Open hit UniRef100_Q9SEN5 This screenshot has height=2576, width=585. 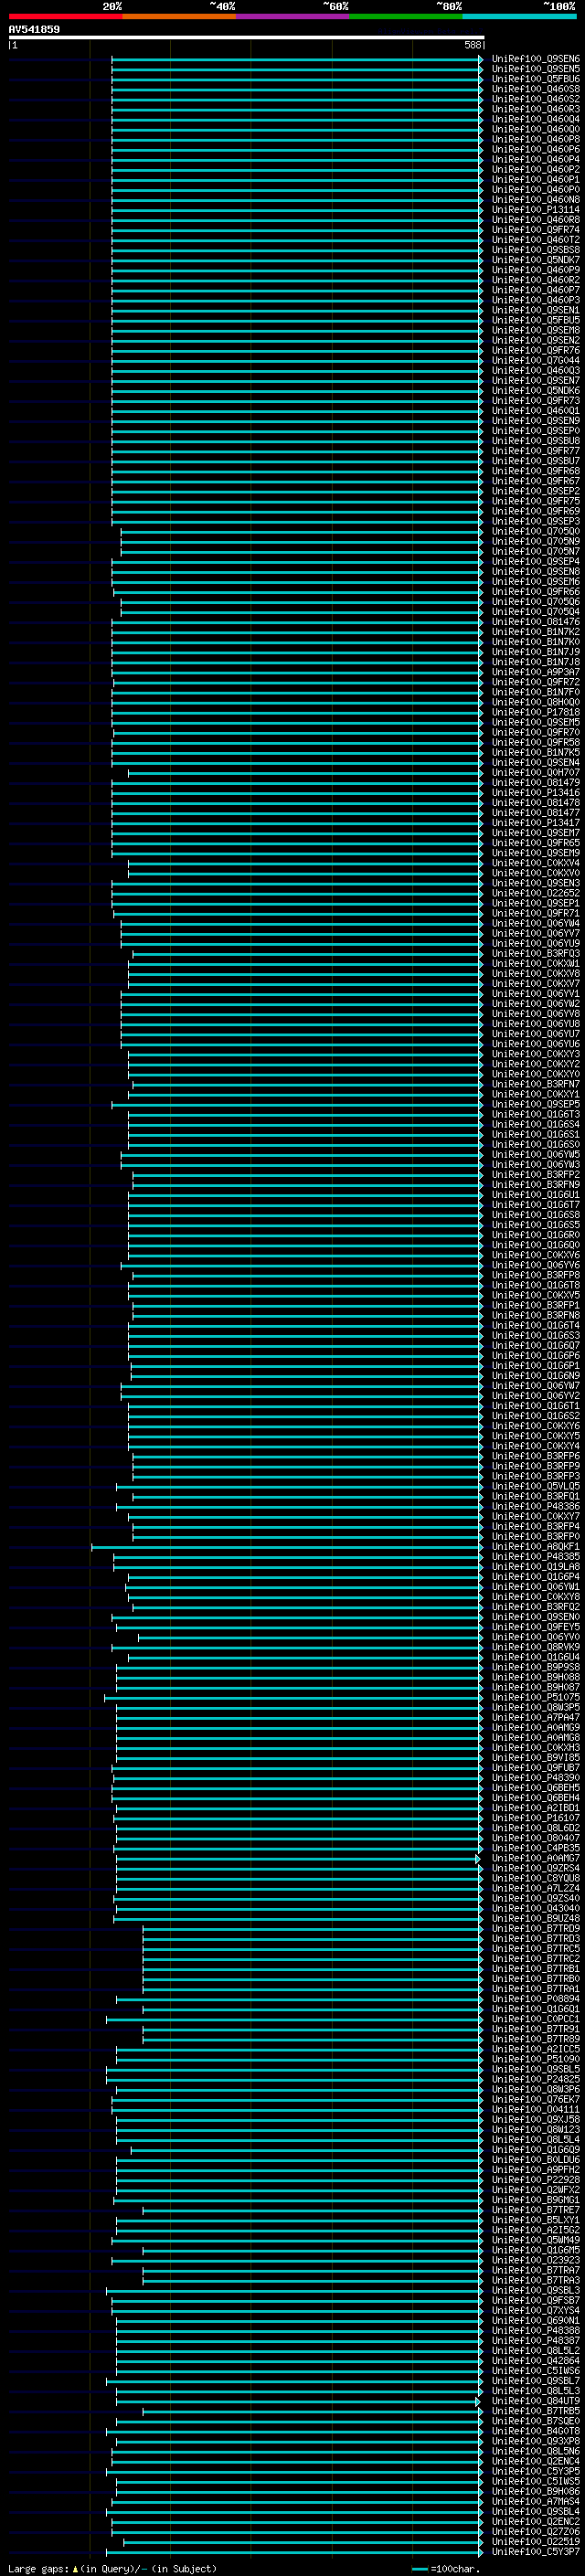pos(535,69)
